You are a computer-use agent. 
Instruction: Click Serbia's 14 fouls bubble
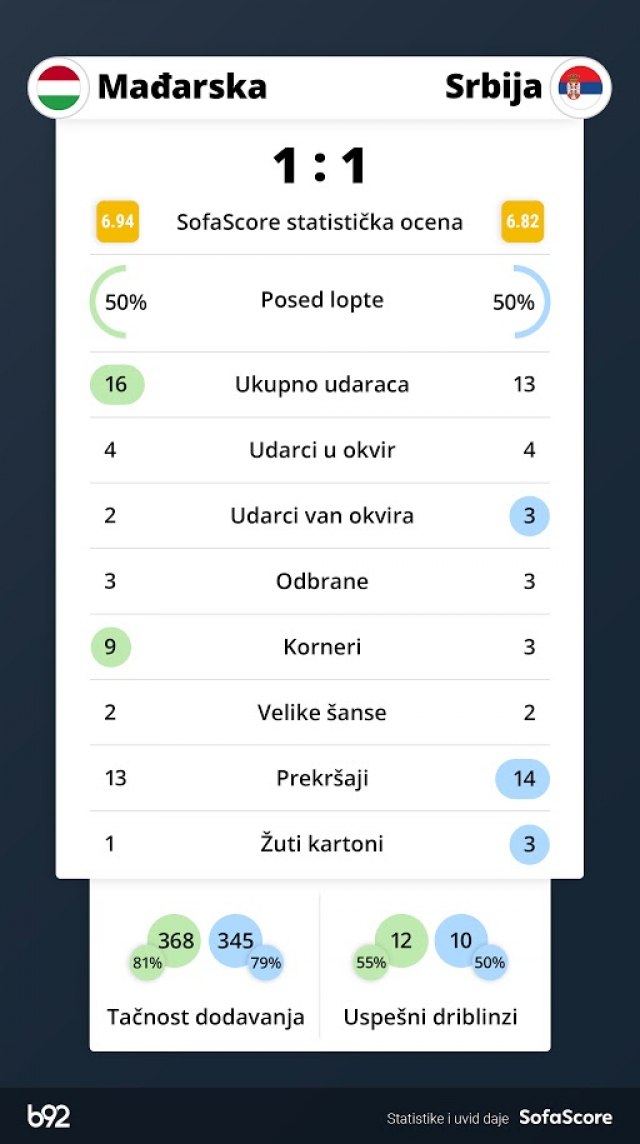523,779
